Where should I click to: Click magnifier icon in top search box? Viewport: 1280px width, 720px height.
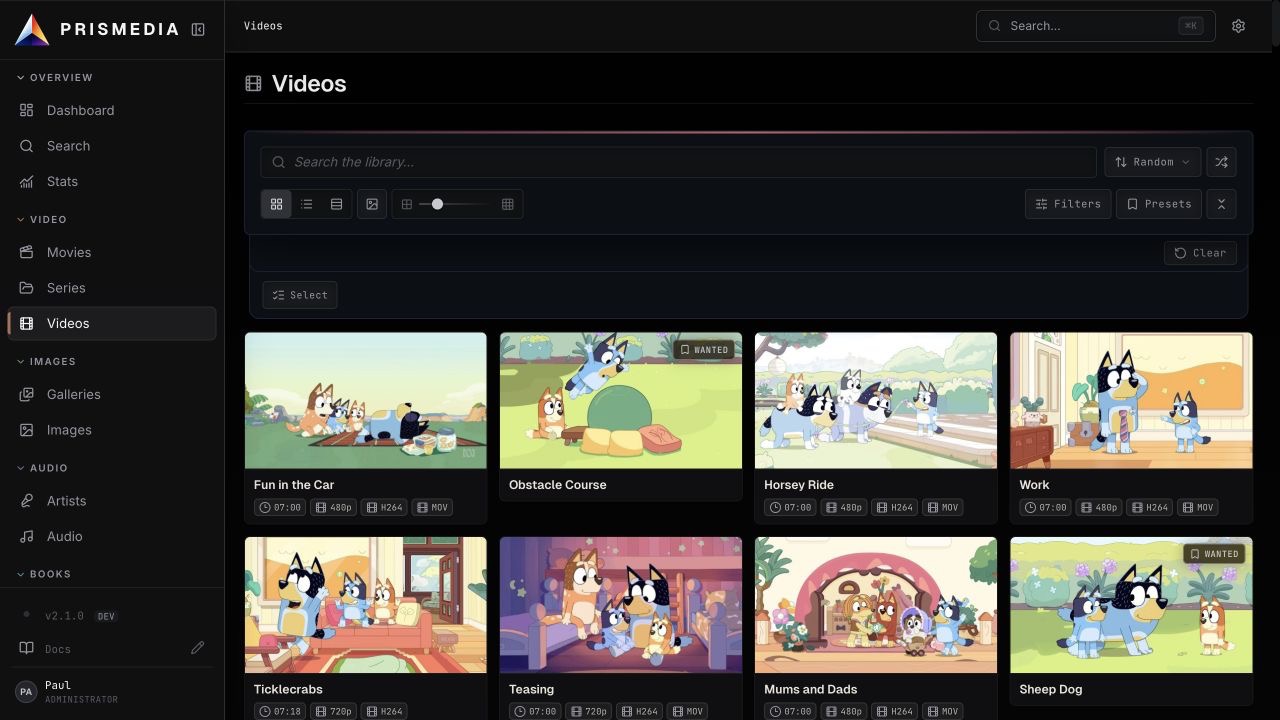pos(995,26)
